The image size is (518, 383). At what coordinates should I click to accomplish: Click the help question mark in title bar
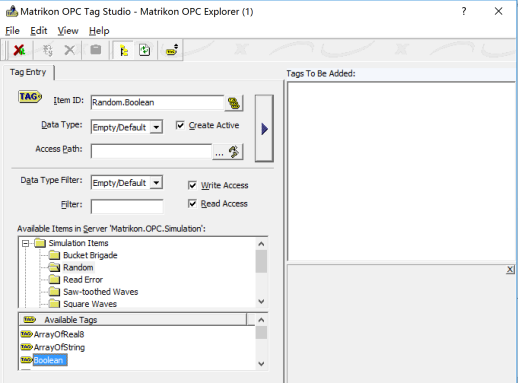(464, 11)
